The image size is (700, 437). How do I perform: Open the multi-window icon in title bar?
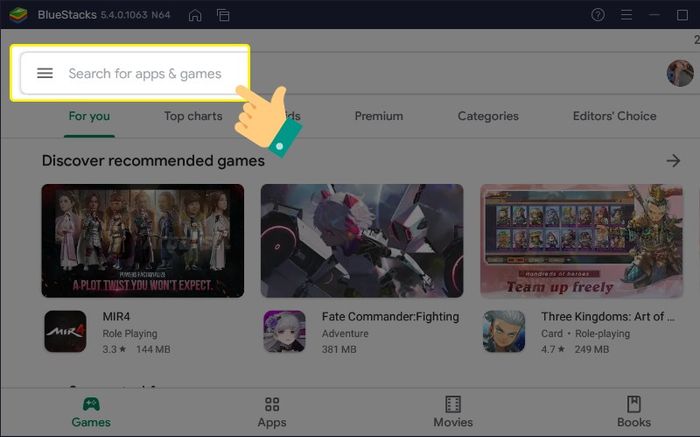point(223,15)
